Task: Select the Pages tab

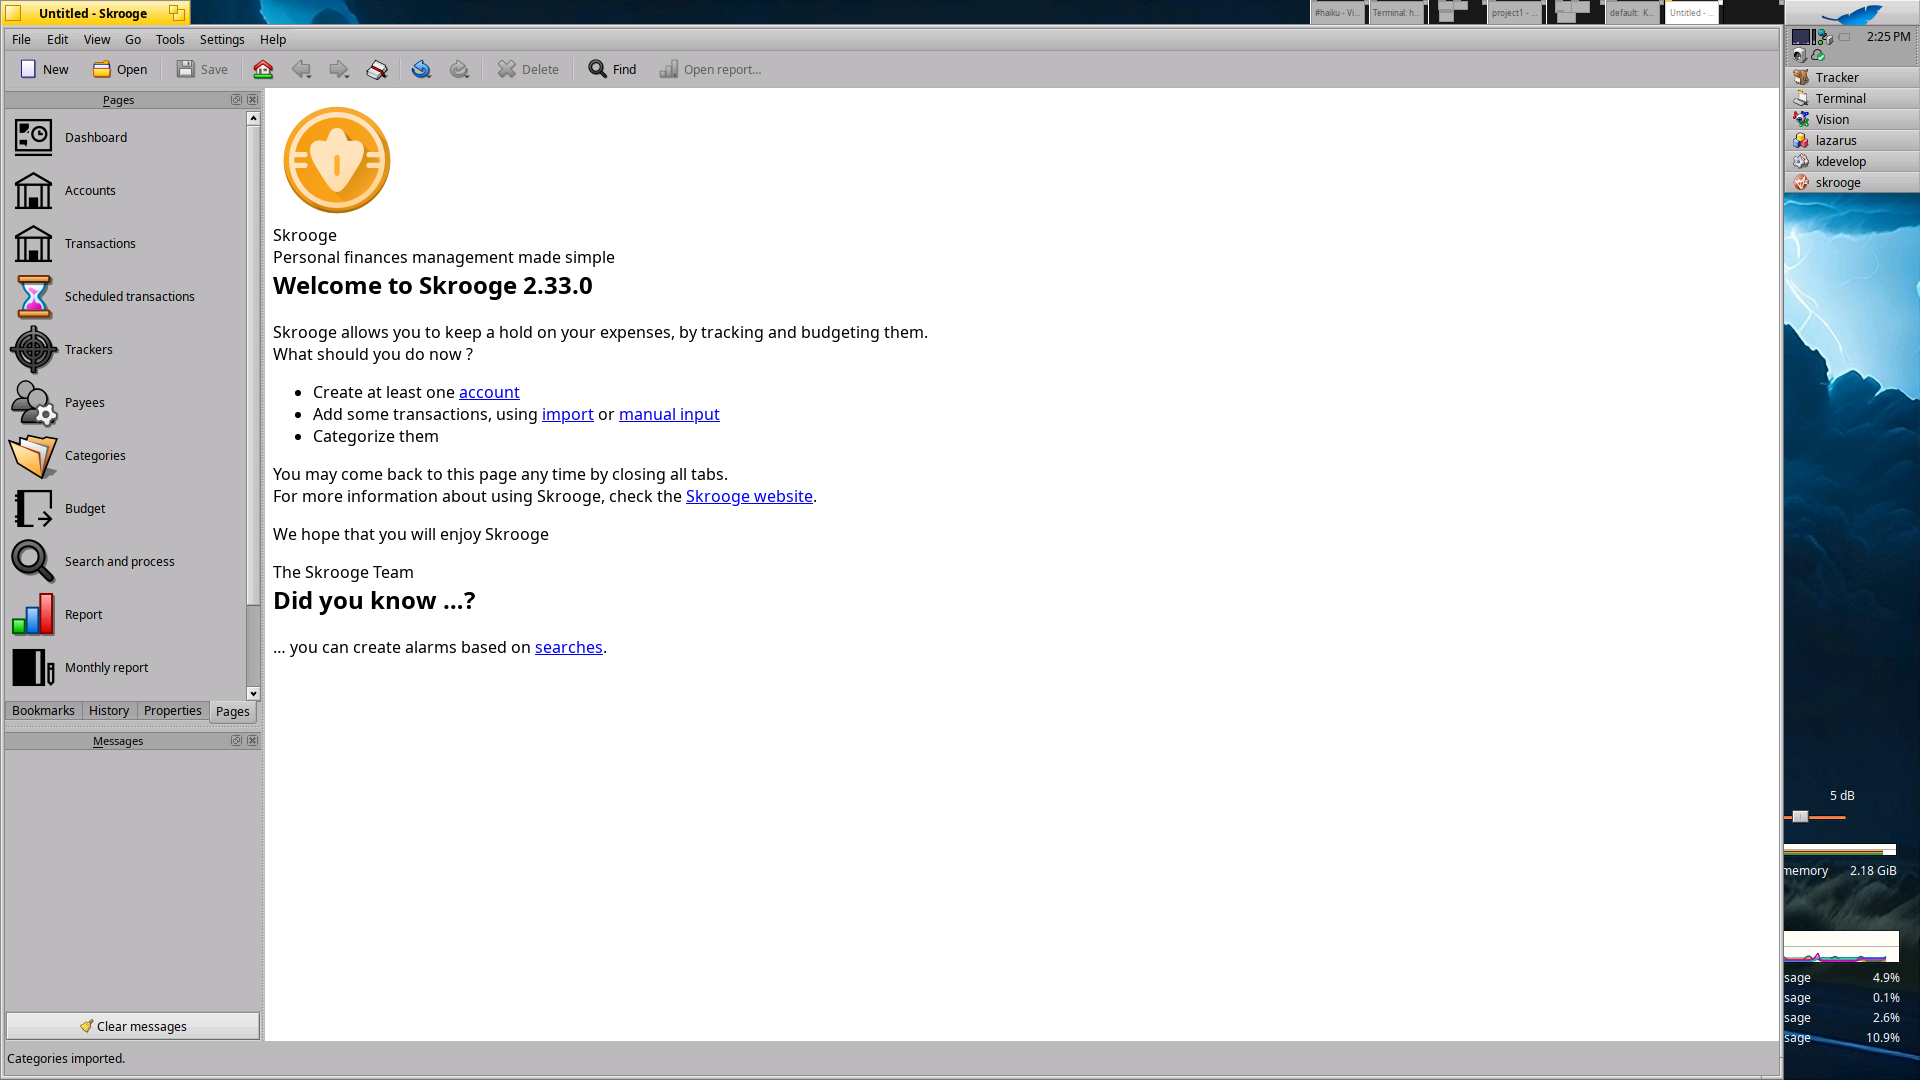Action: pyautogui.click(x=233, y=712)
